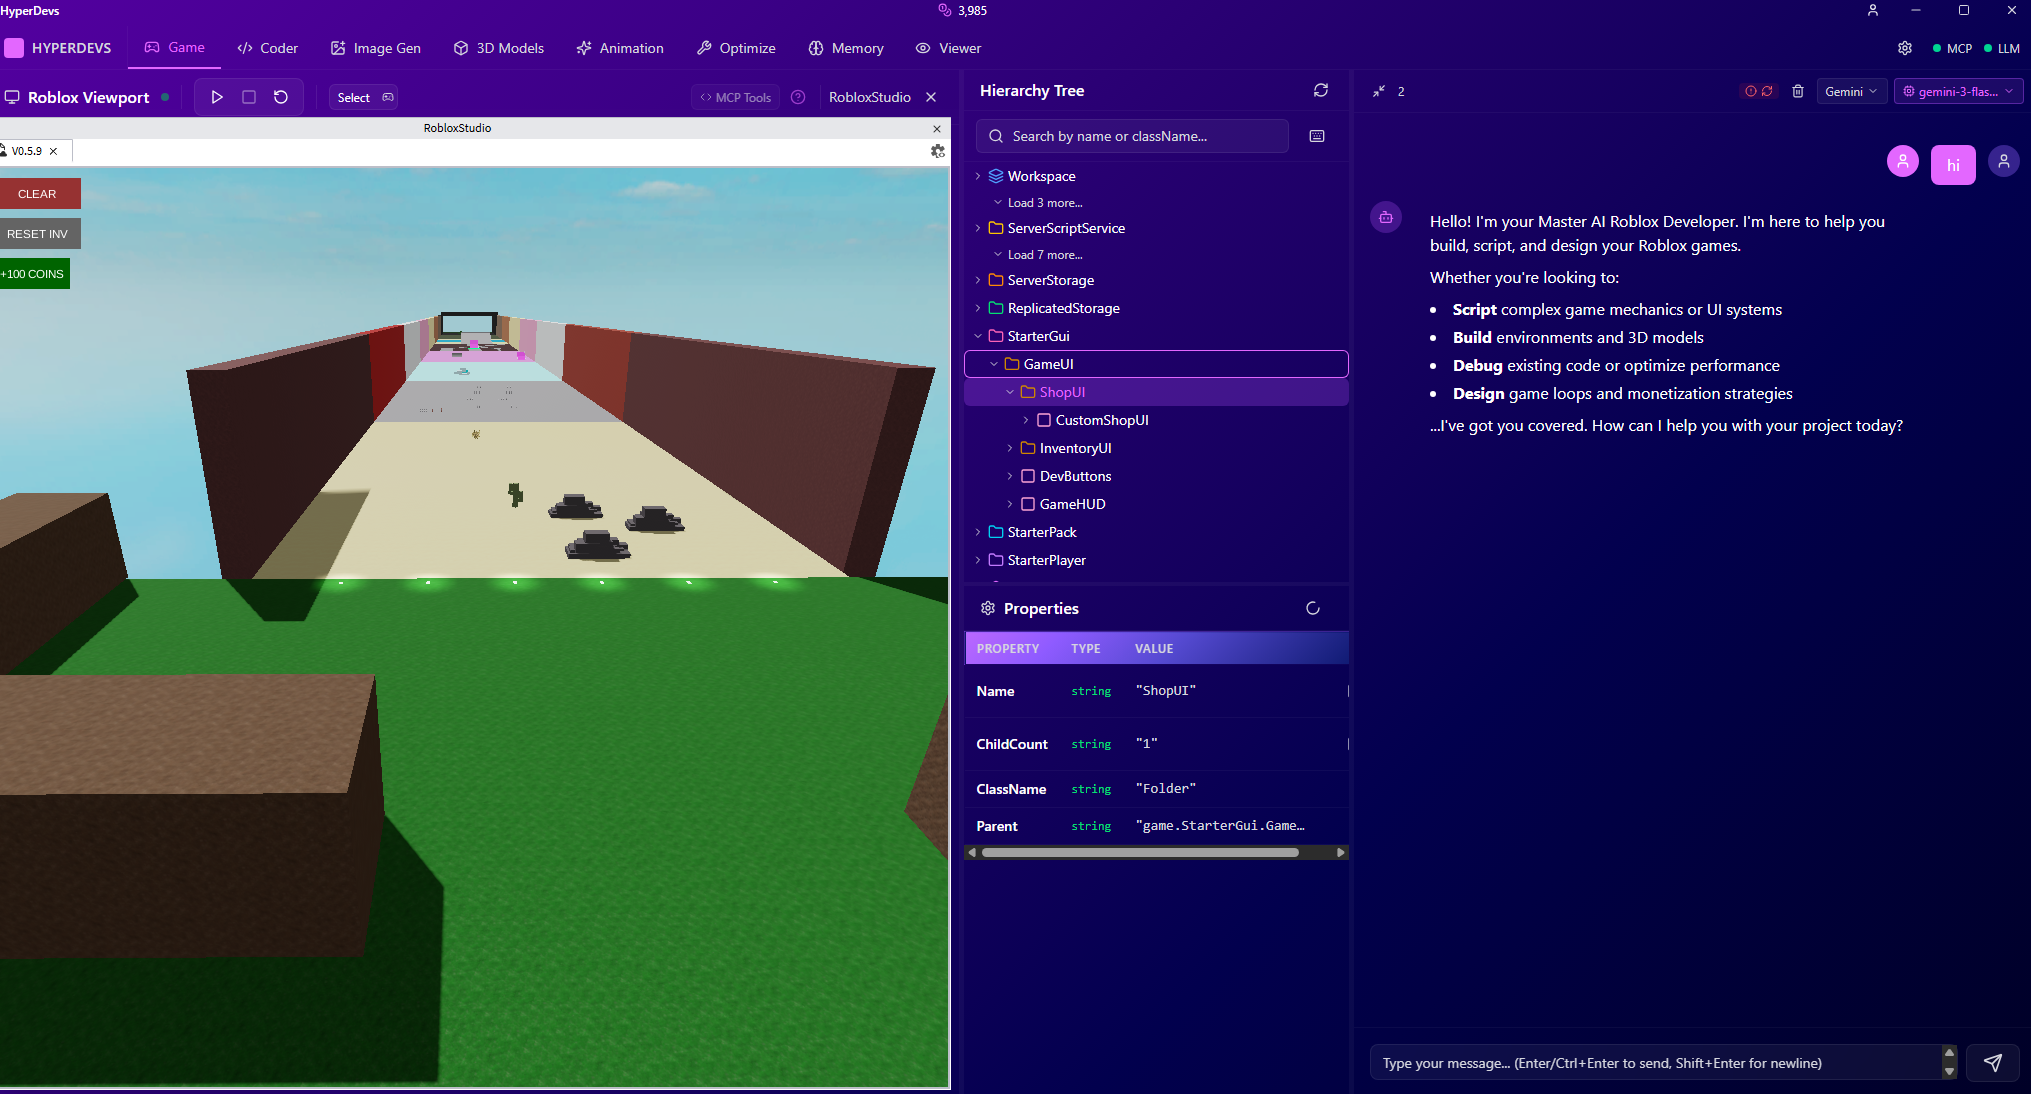Expand the StarterPack node
The image size is (2031, 1094).
click(978, 532)
